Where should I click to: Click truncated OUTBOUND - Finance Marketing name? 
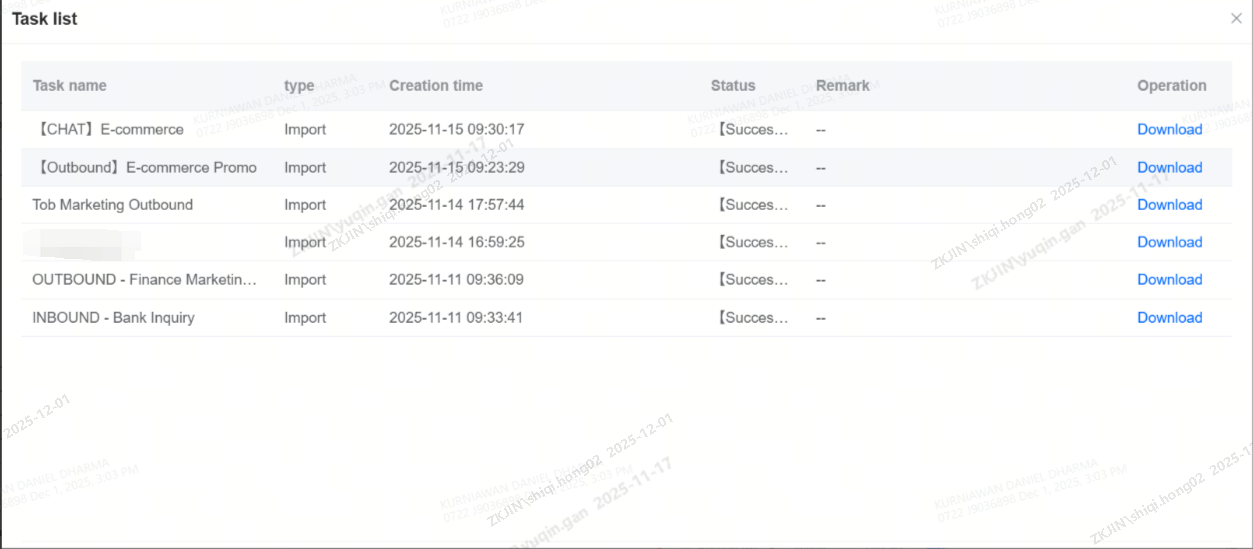144,280
